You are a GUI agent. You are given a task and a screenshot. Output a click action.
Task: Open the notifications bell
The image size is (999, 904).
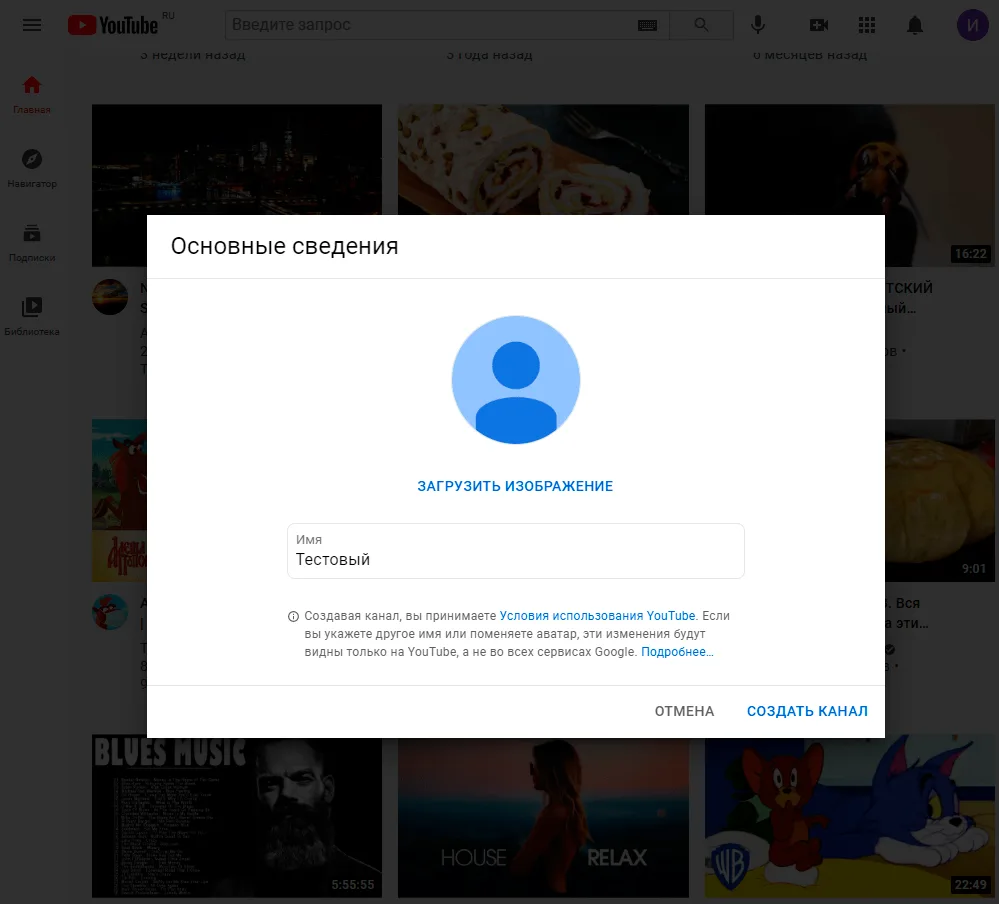point(915,25)
